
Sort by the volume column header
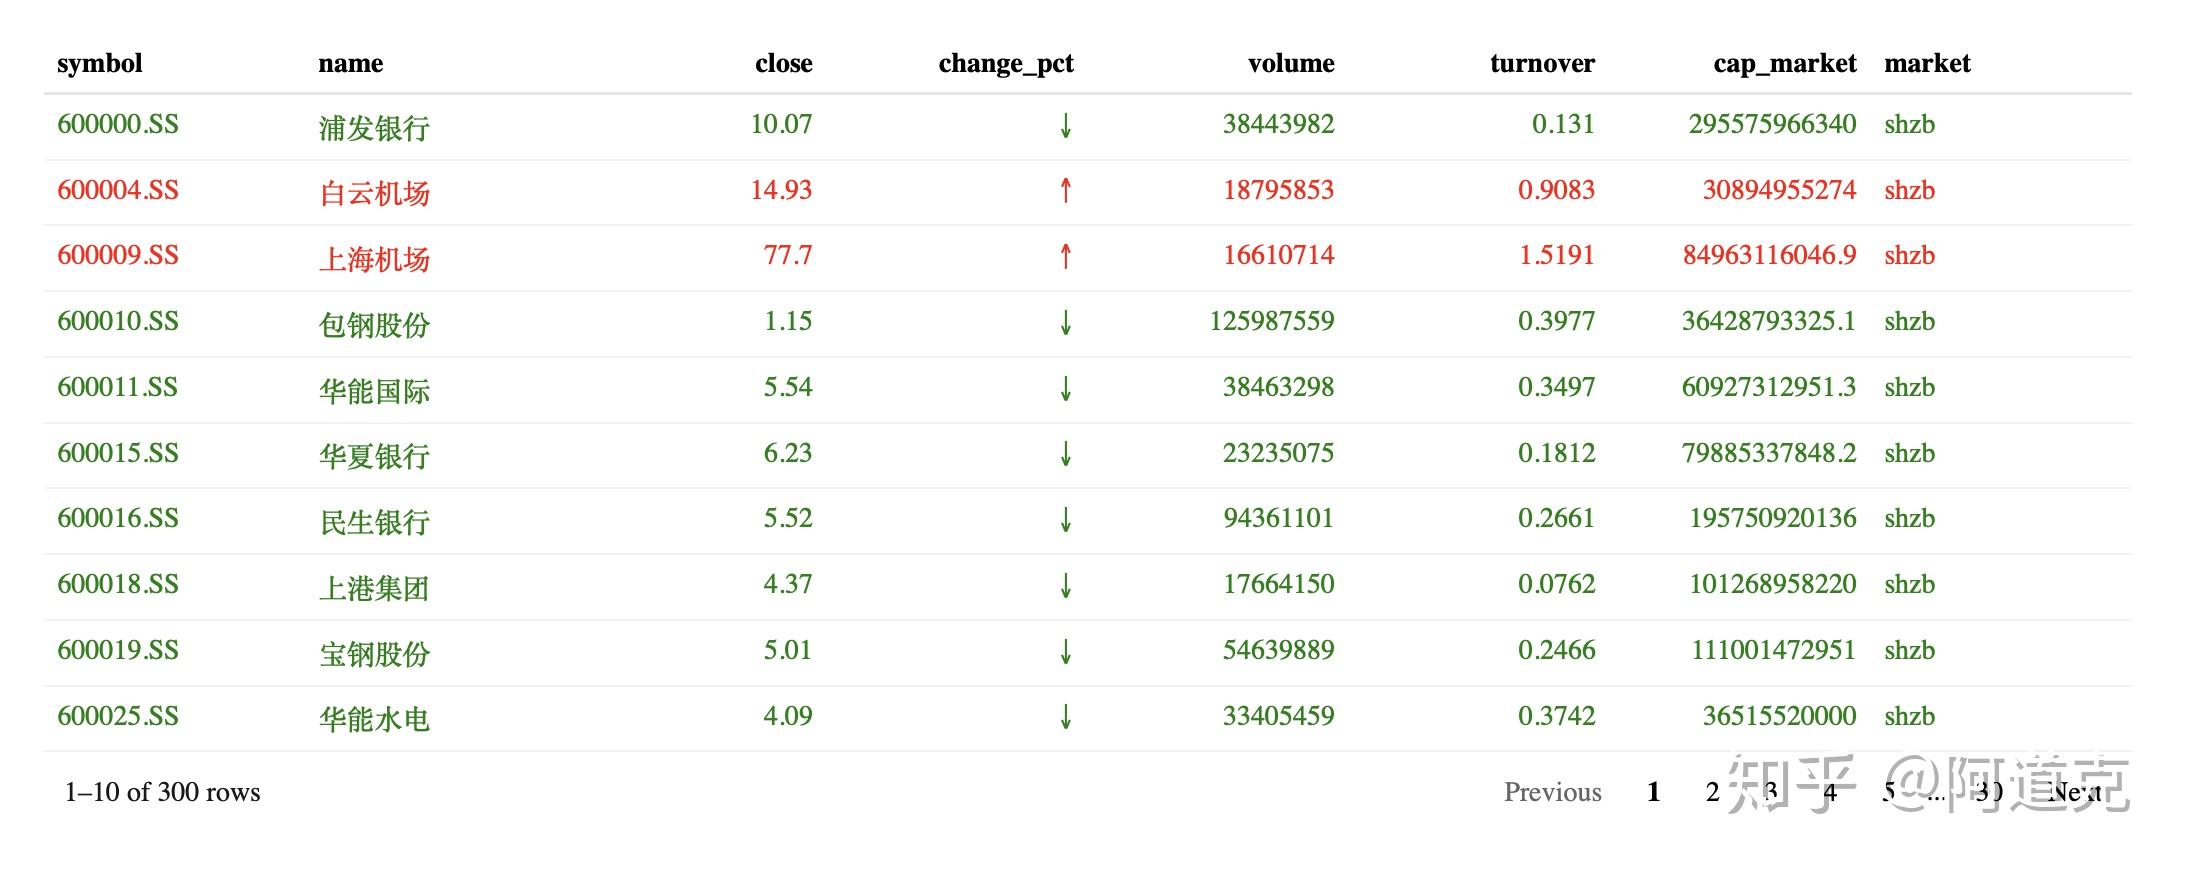tap(1290, 63)
